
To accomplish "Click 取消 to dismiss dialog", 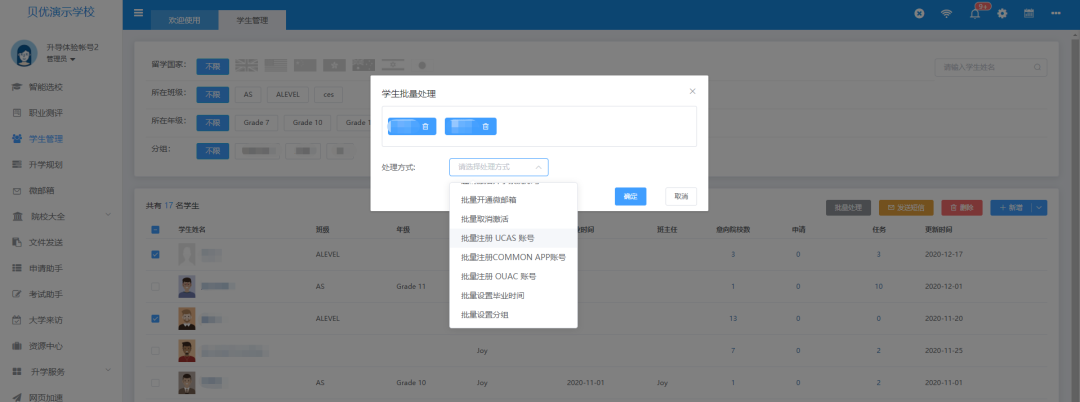I will tap(681, 196).
